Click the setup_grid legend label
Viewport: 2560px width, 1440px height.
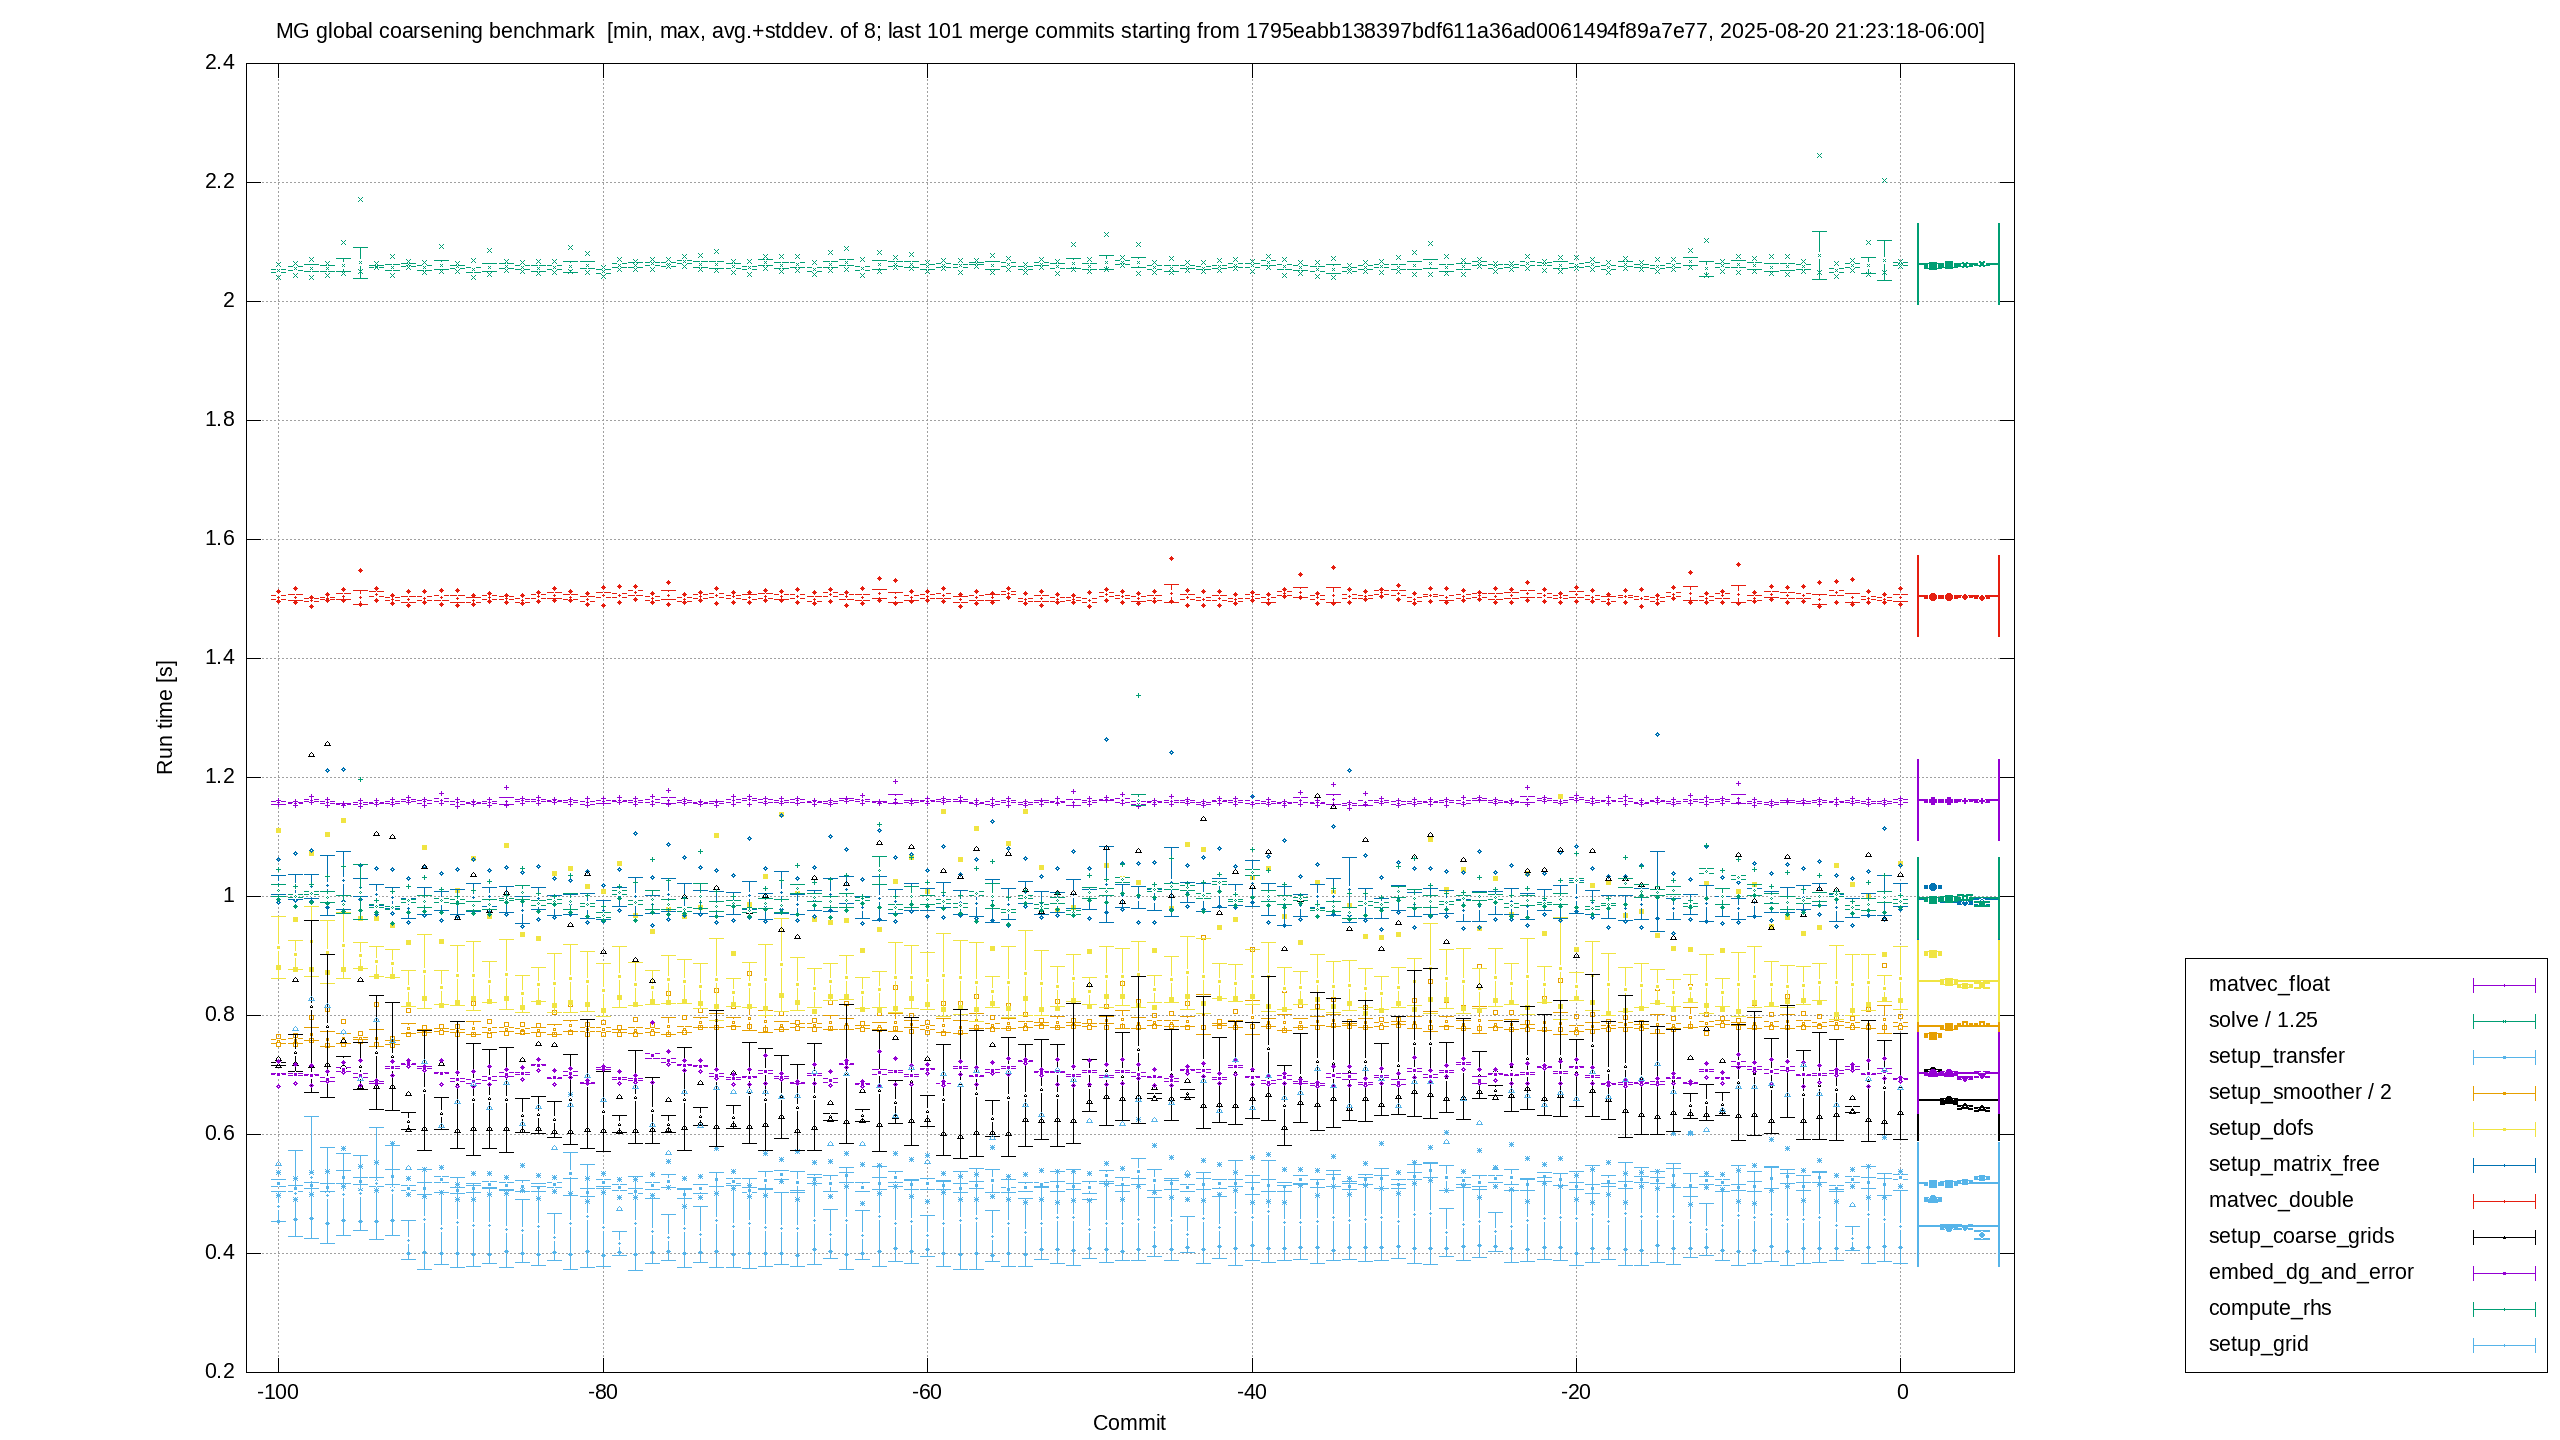click(x=2258, y=1344)
